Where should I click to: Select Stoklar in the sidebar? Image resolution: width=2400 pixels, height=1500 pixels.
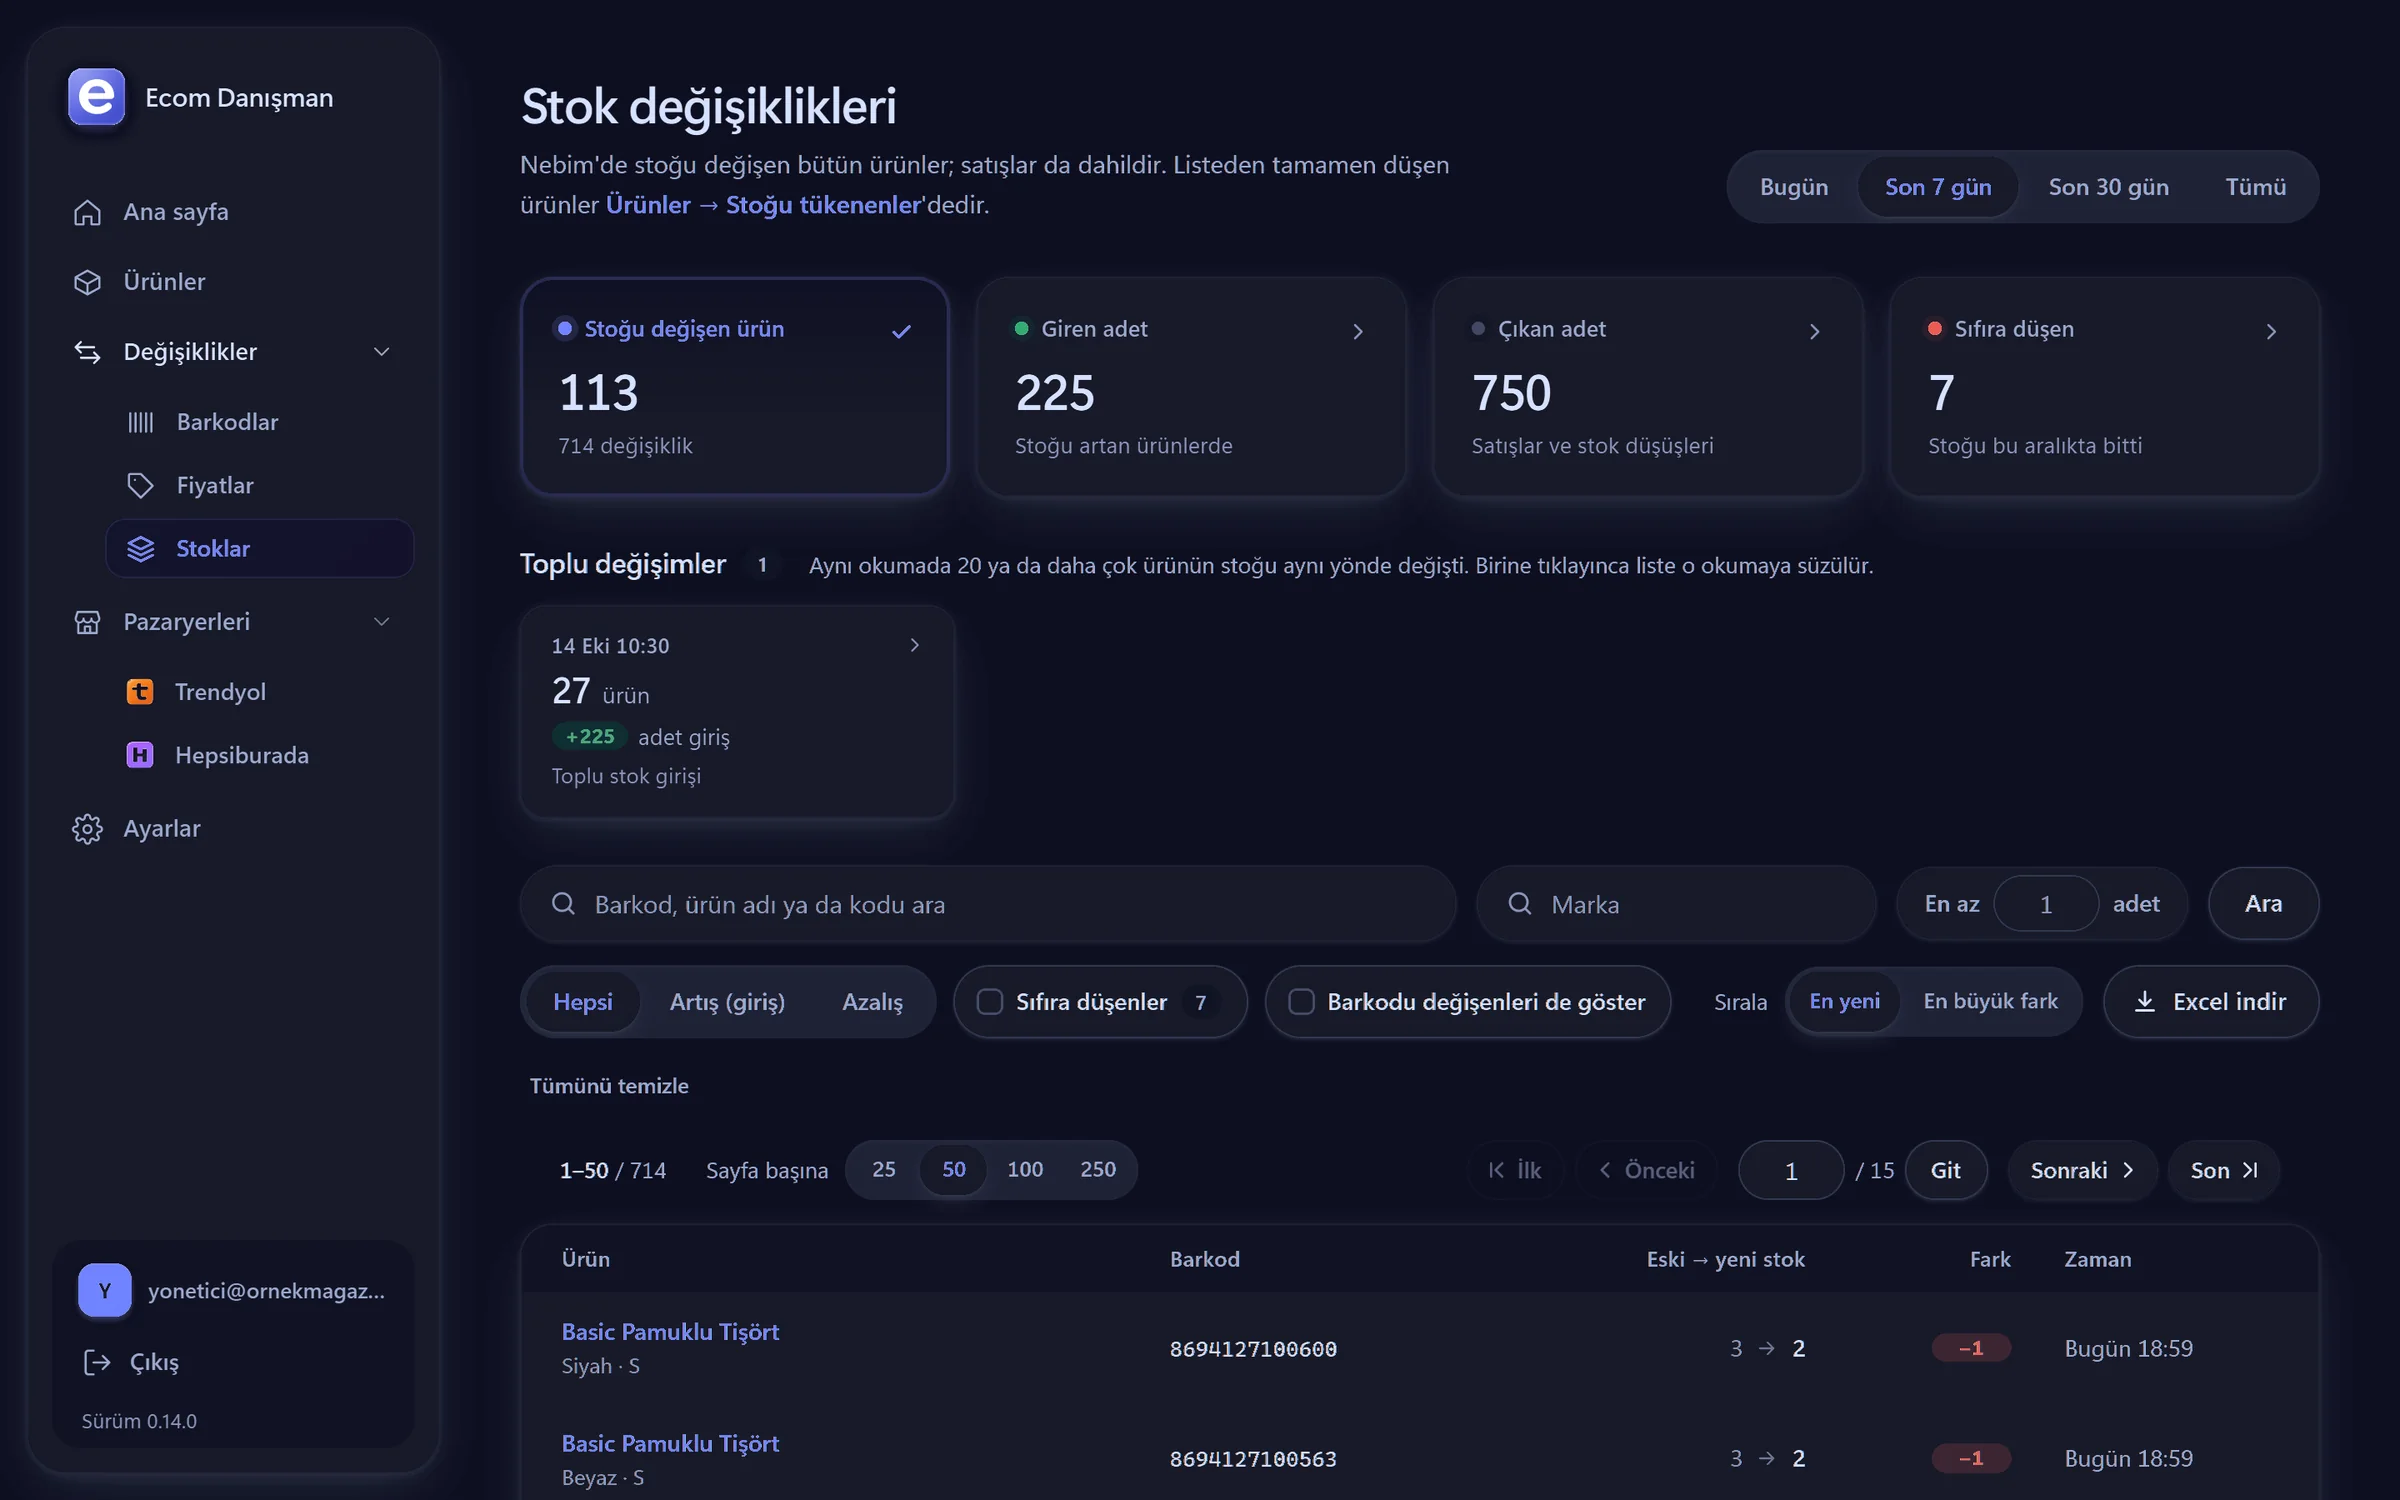pyautogui.click(x=260, y=548)
